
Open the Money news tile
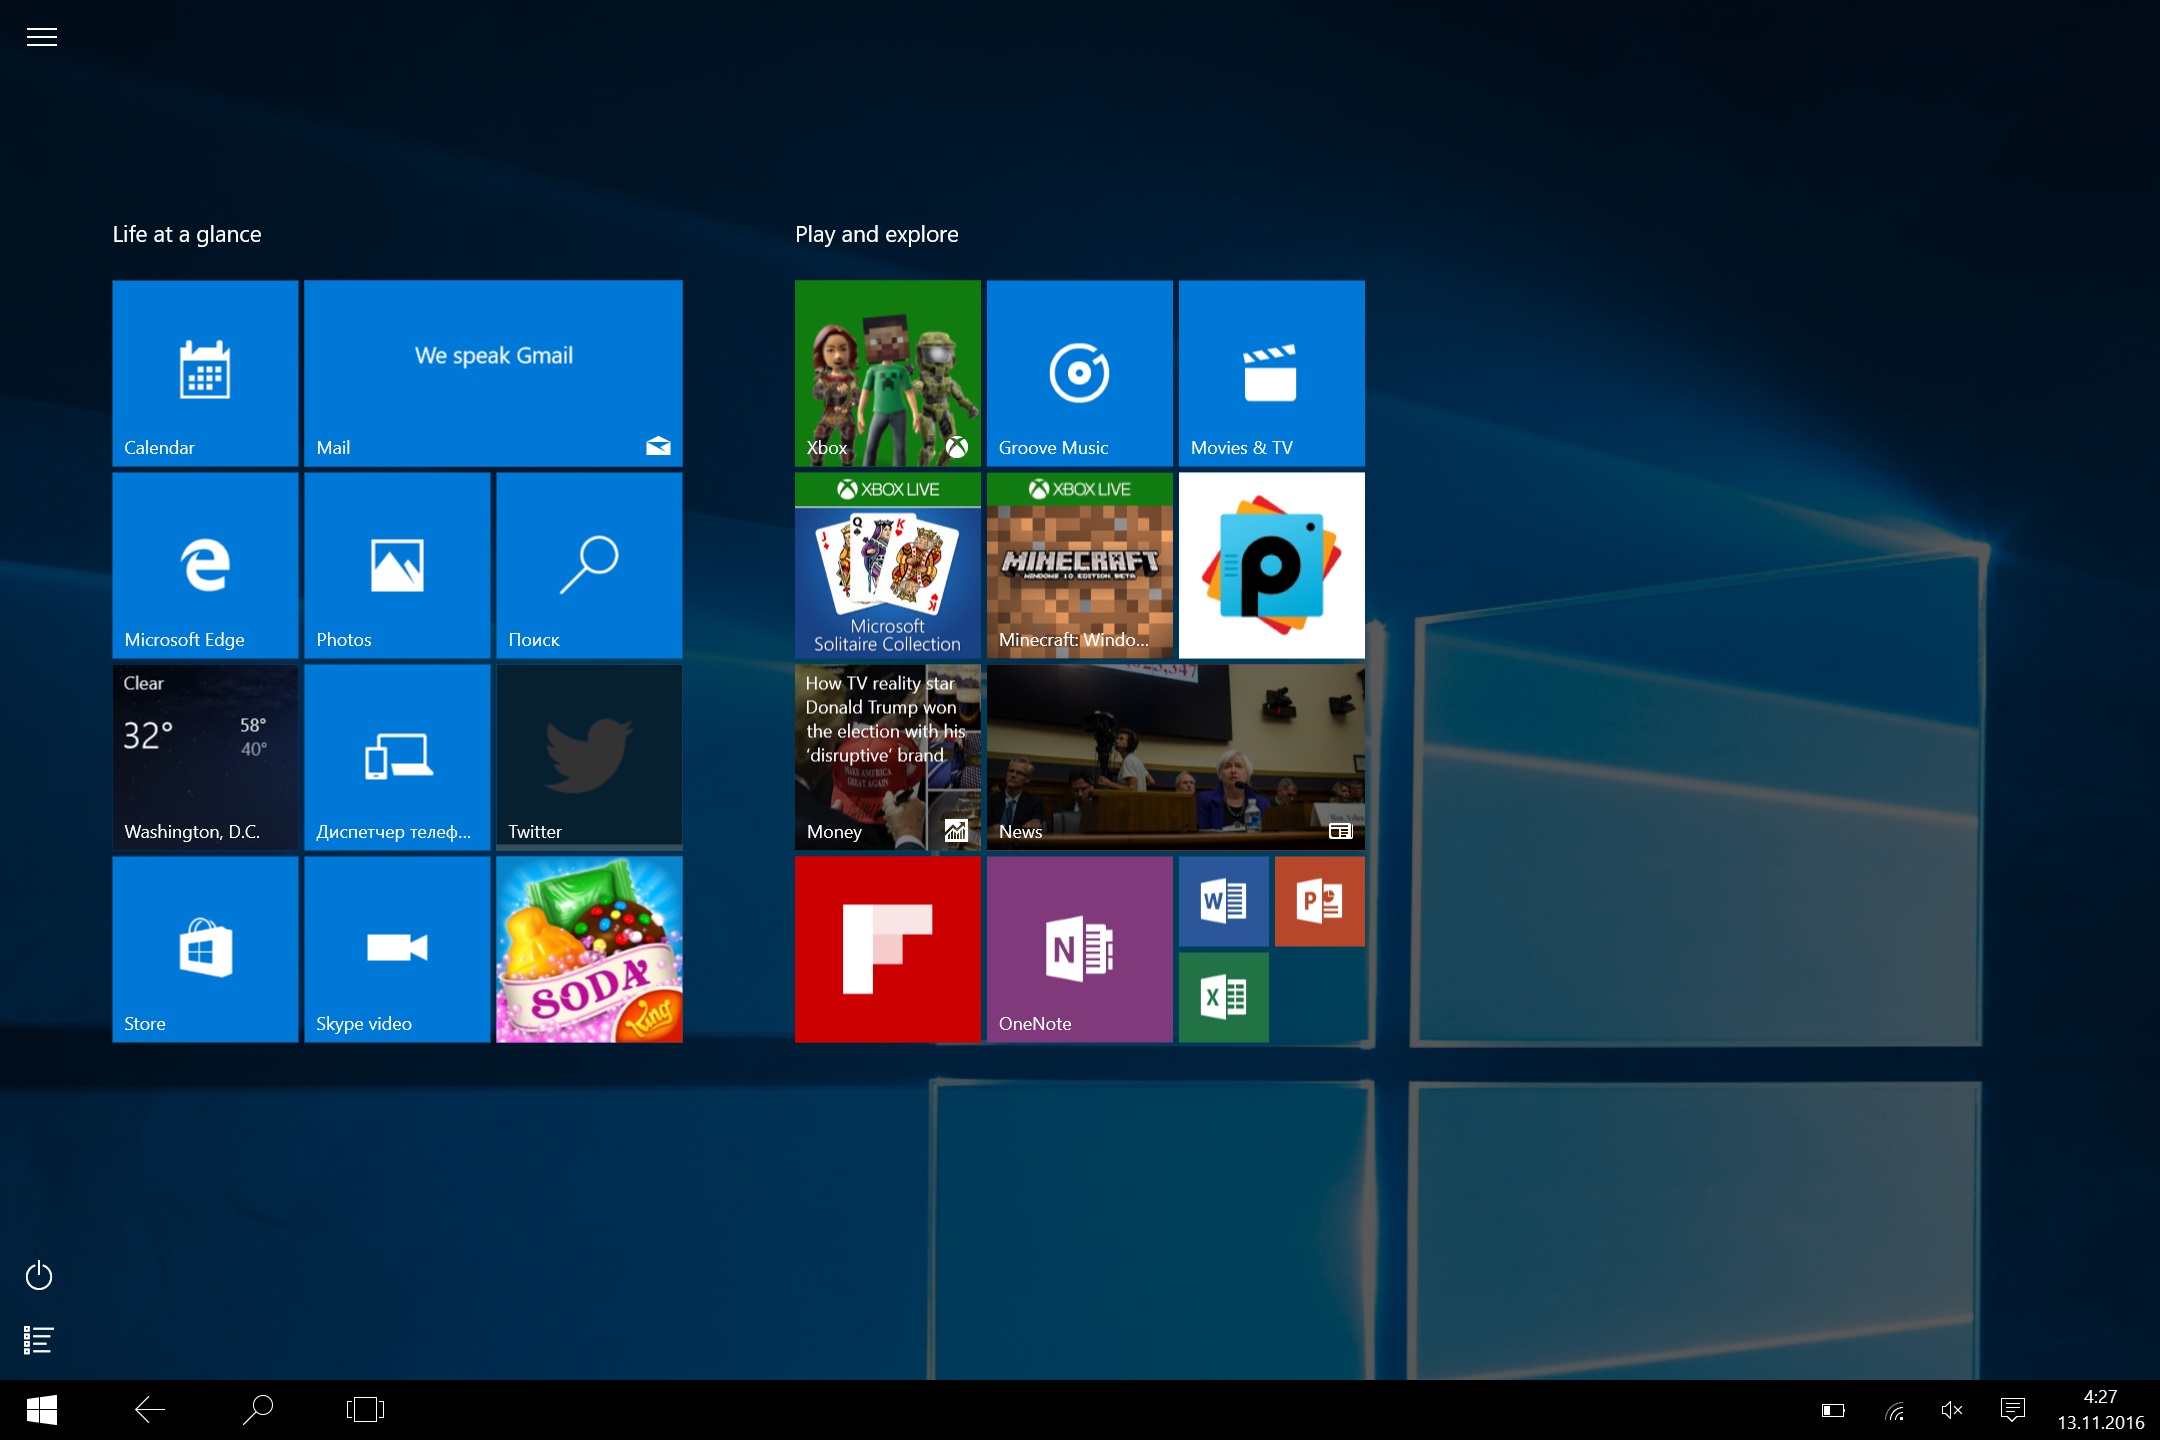click(888, 757)
